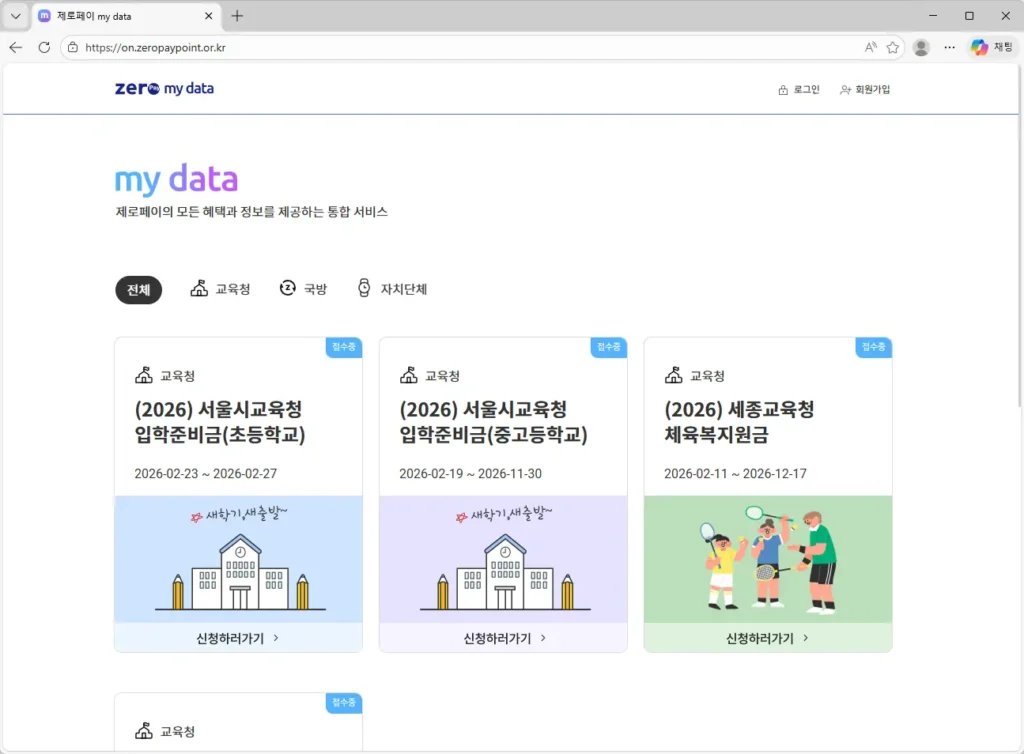
Task: Toggle the 전체 filter pill
Action: (138, 289)
